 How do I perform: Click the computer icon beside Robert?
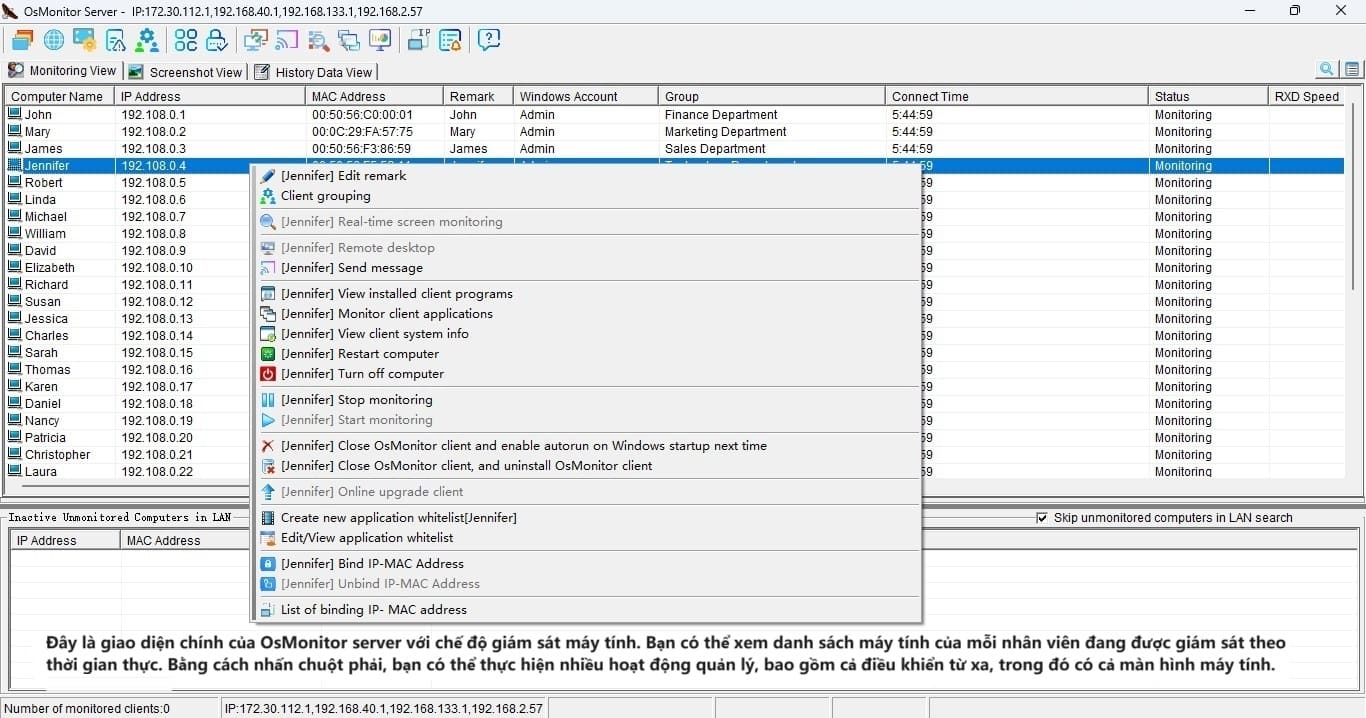pyautogui.click(x=15, y=182)
